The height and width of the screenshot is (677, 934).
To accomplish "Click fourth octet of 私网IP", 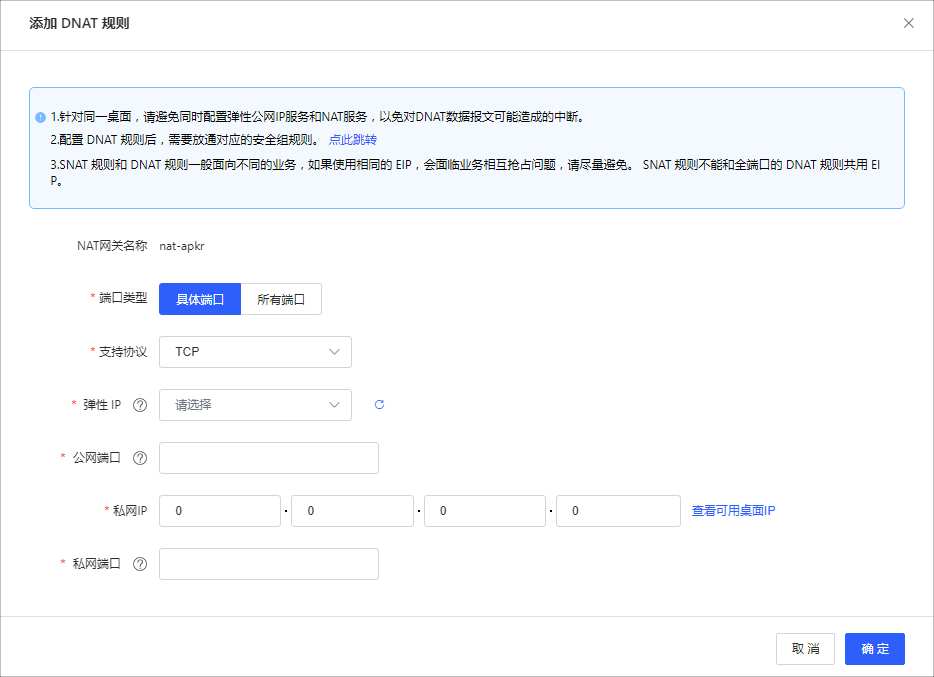I will (x=617, y=511).
